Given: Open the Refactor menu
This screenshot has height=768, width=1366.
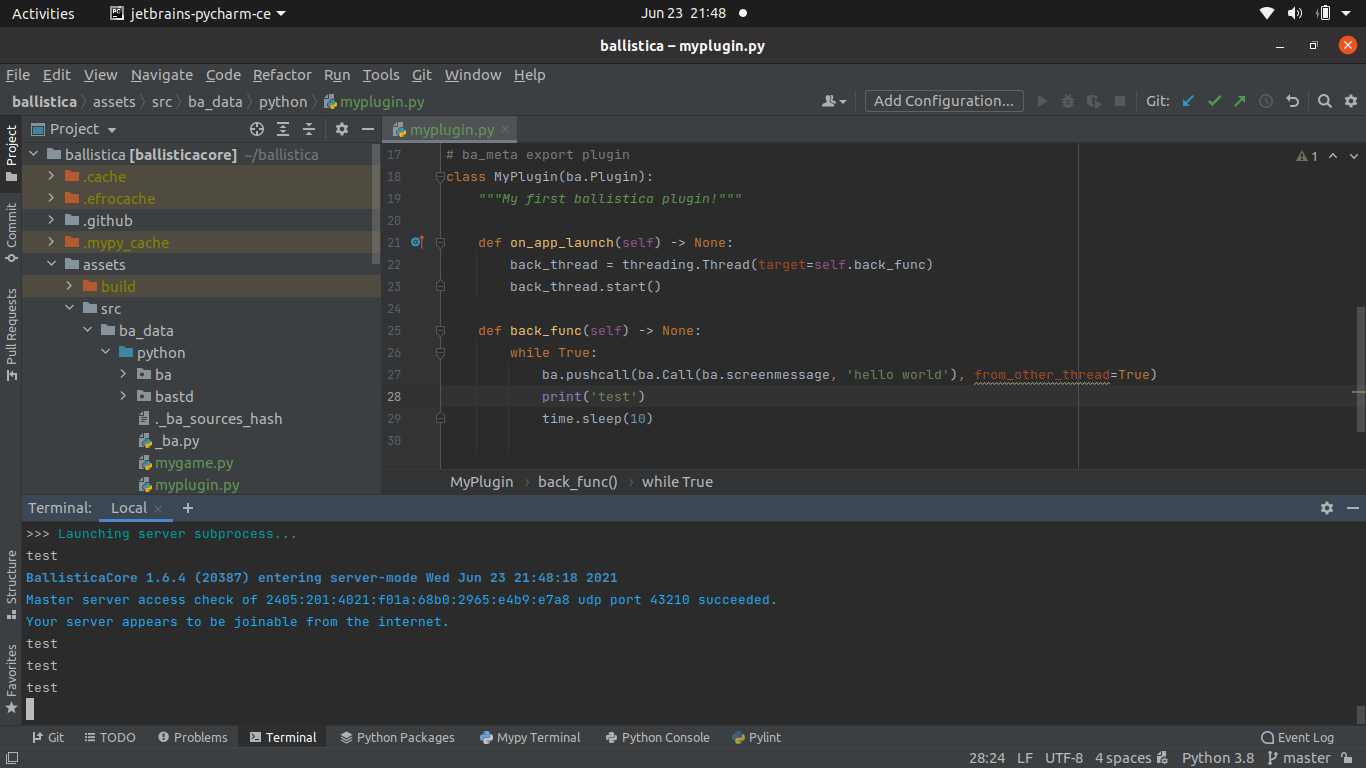Looking at the screenshot, I should pos(282,75).
